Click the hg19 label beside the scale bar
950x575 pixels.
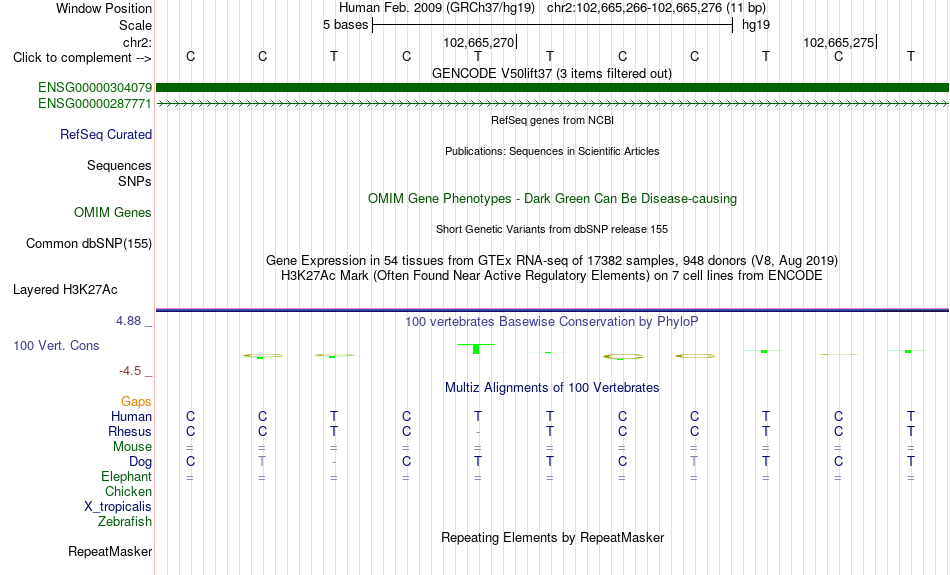pyautogui.click(x=756, y=25)
